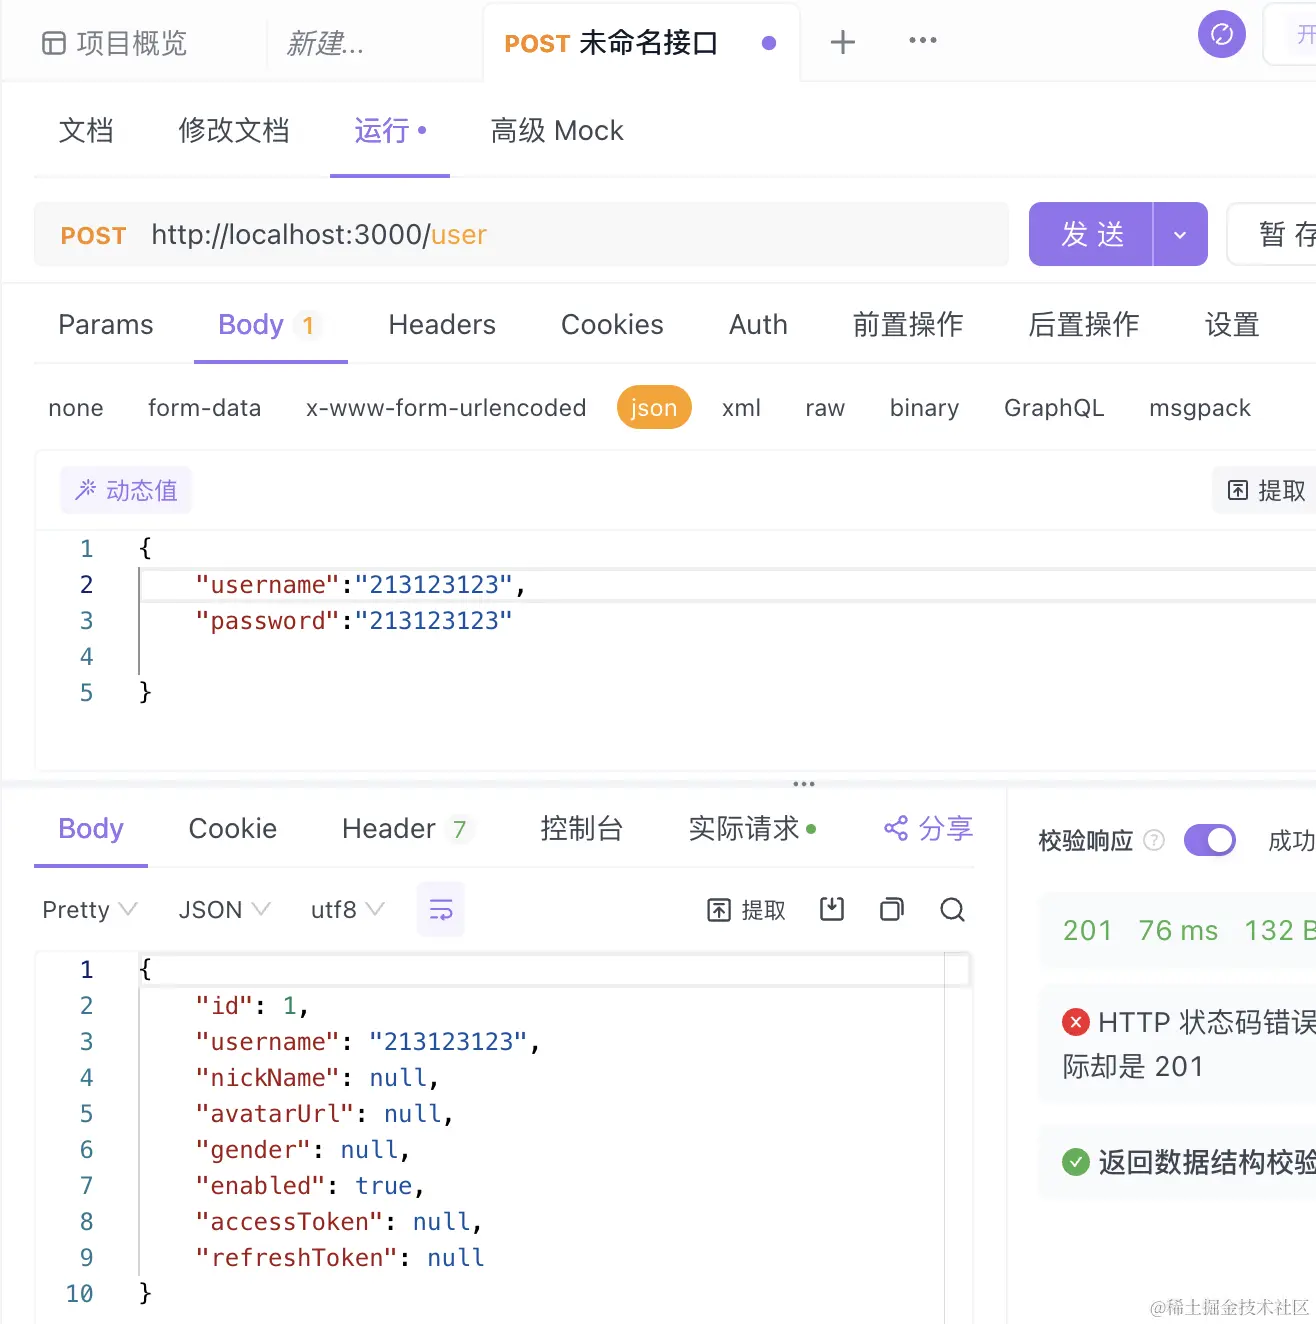
Task: Select xml body type
Action: tap(741, 408)
